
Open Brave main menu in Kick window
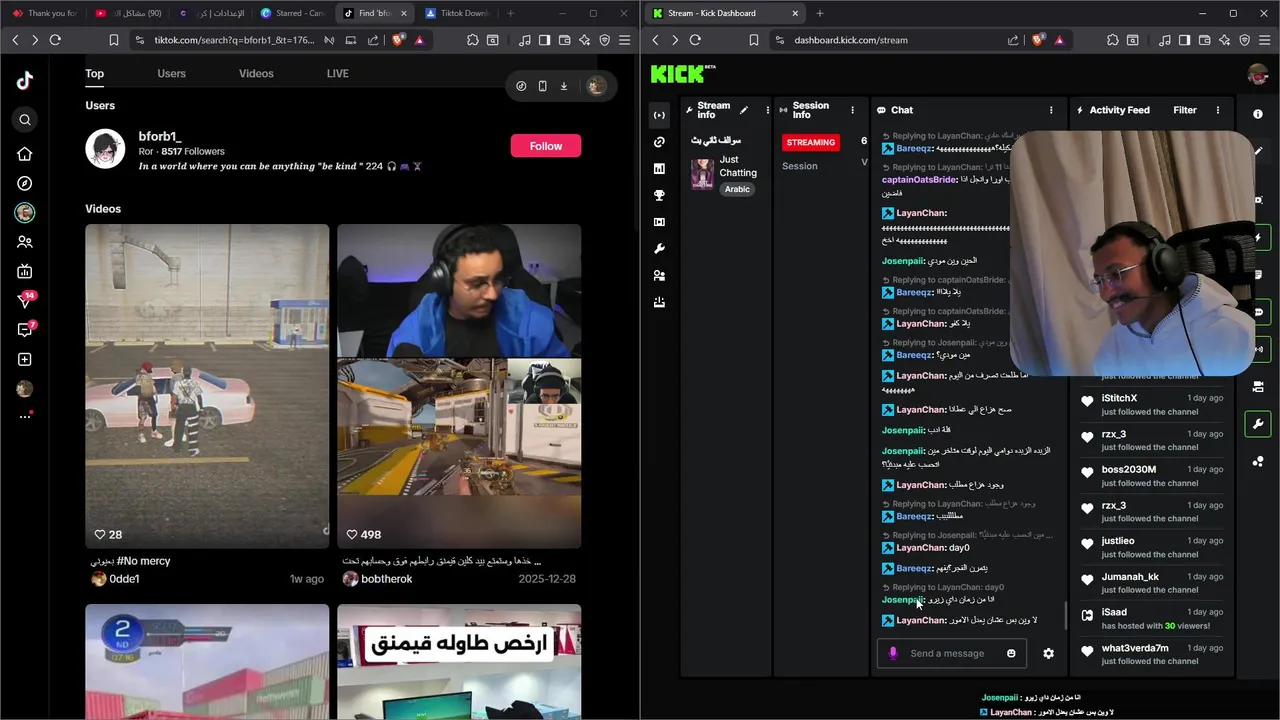(x=1265, y=40)
